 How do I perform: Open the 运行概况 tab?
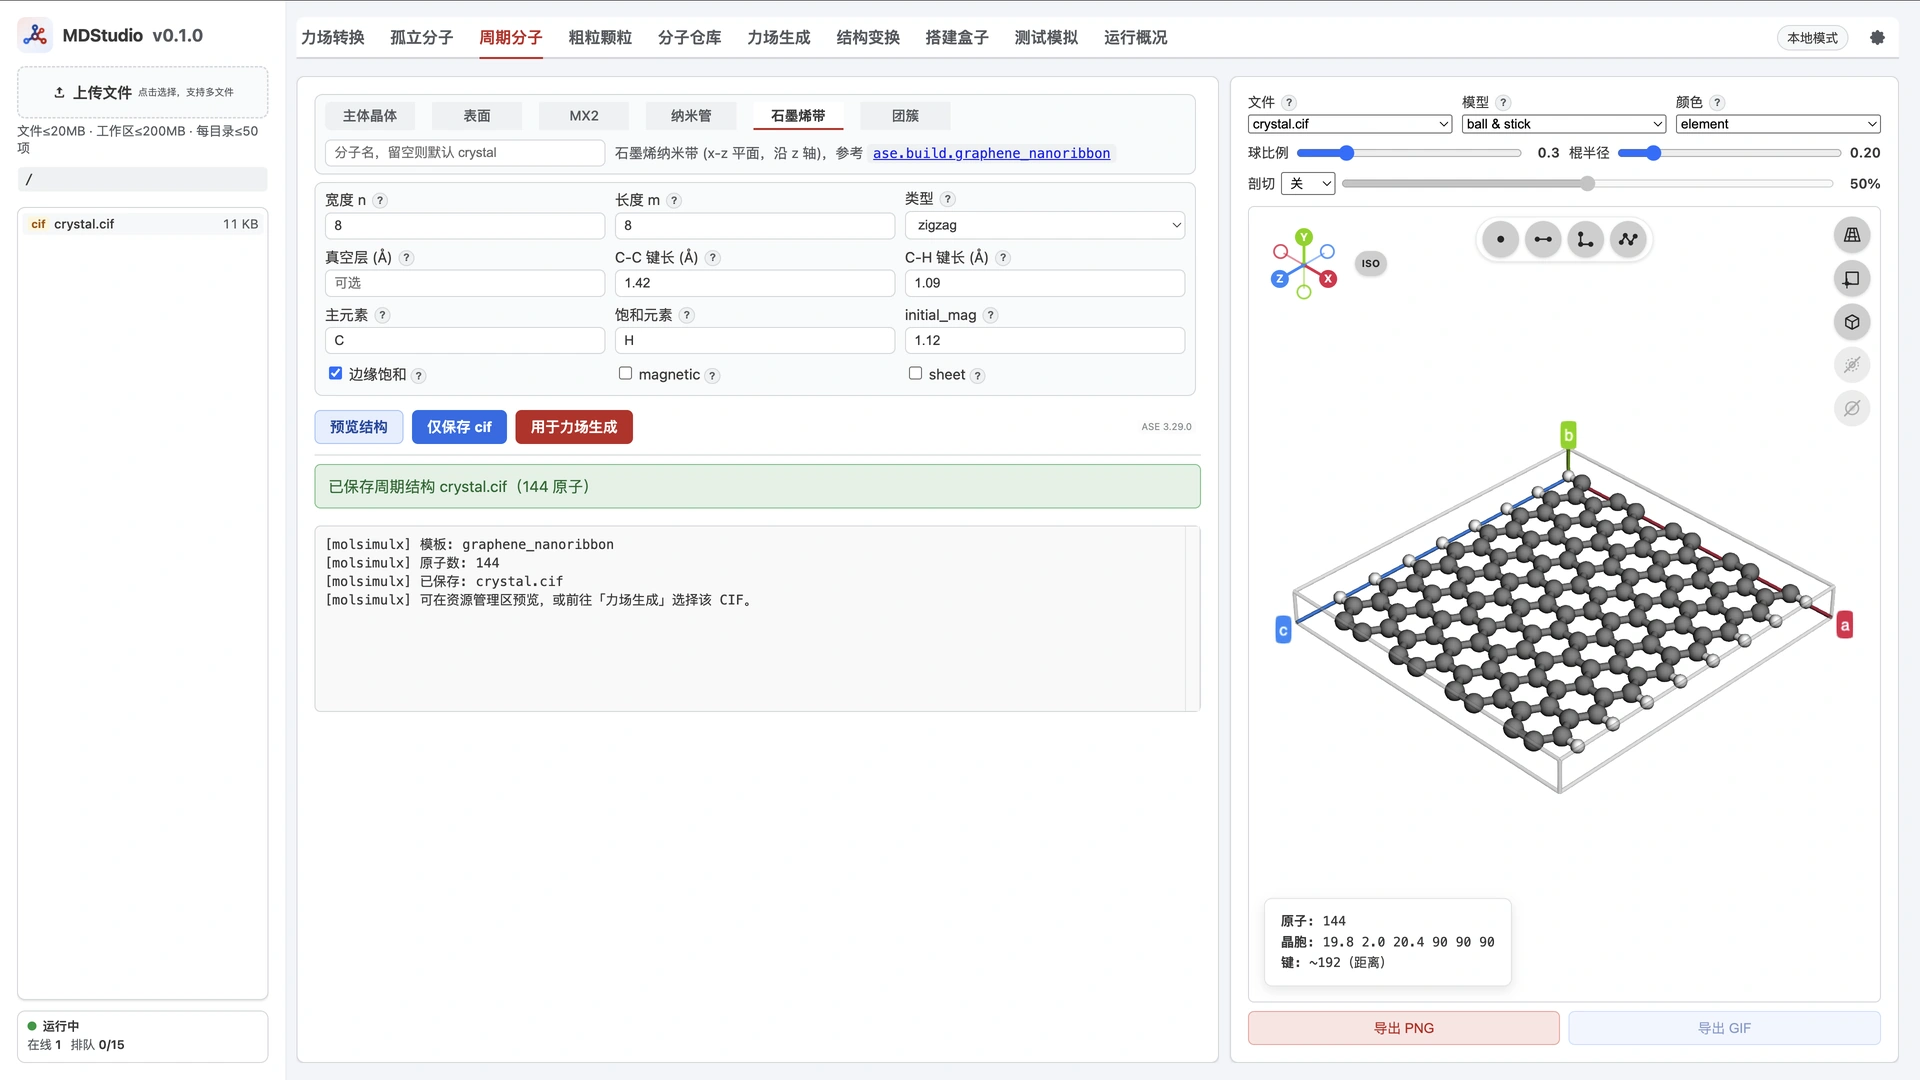[x=1136, y=37]
